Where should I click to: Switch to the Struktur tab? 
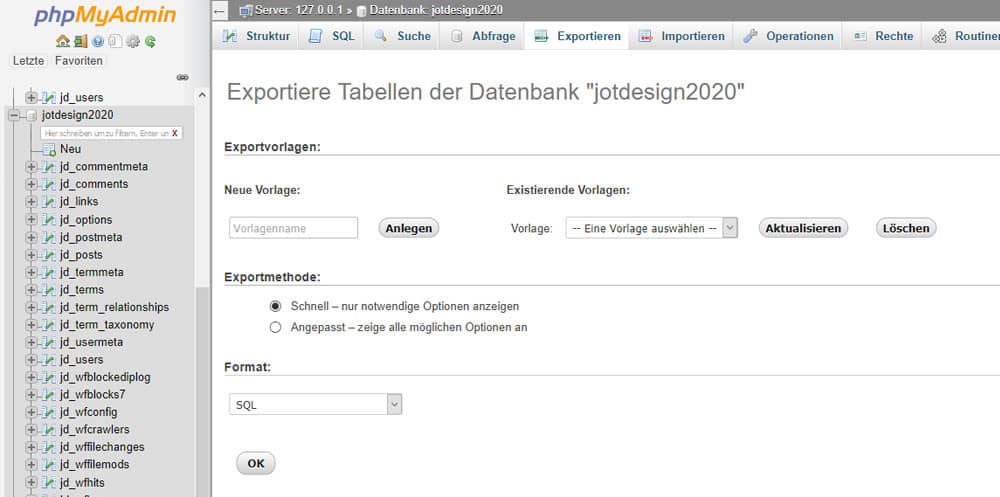click(256, 36)
